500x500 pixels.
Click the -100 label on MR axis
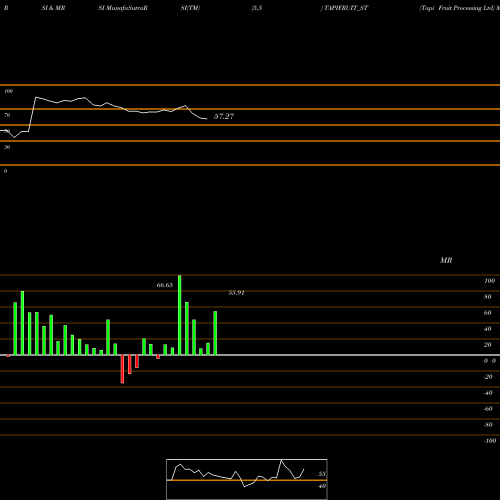pos(490,441)
